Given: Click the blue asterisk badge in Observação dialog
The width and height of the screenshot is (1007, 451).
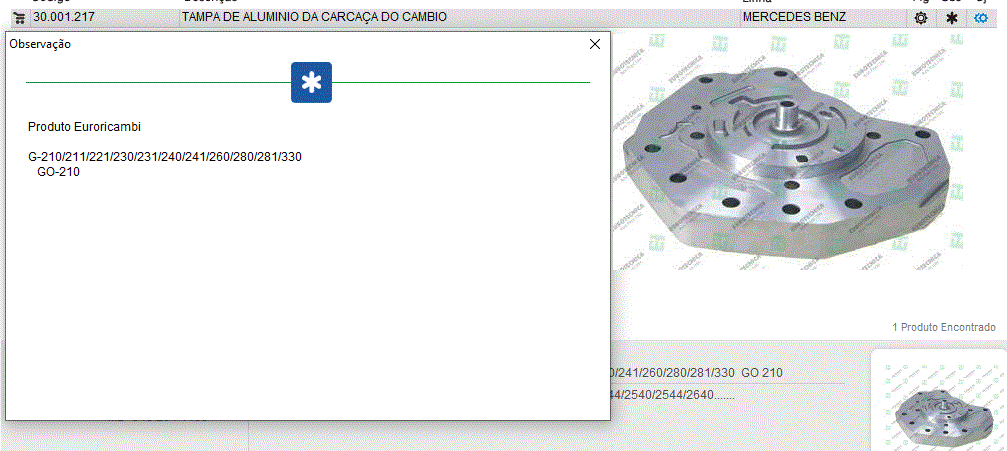Looking at the screenshot, I should pyautogui.click(x=311, y=82).
